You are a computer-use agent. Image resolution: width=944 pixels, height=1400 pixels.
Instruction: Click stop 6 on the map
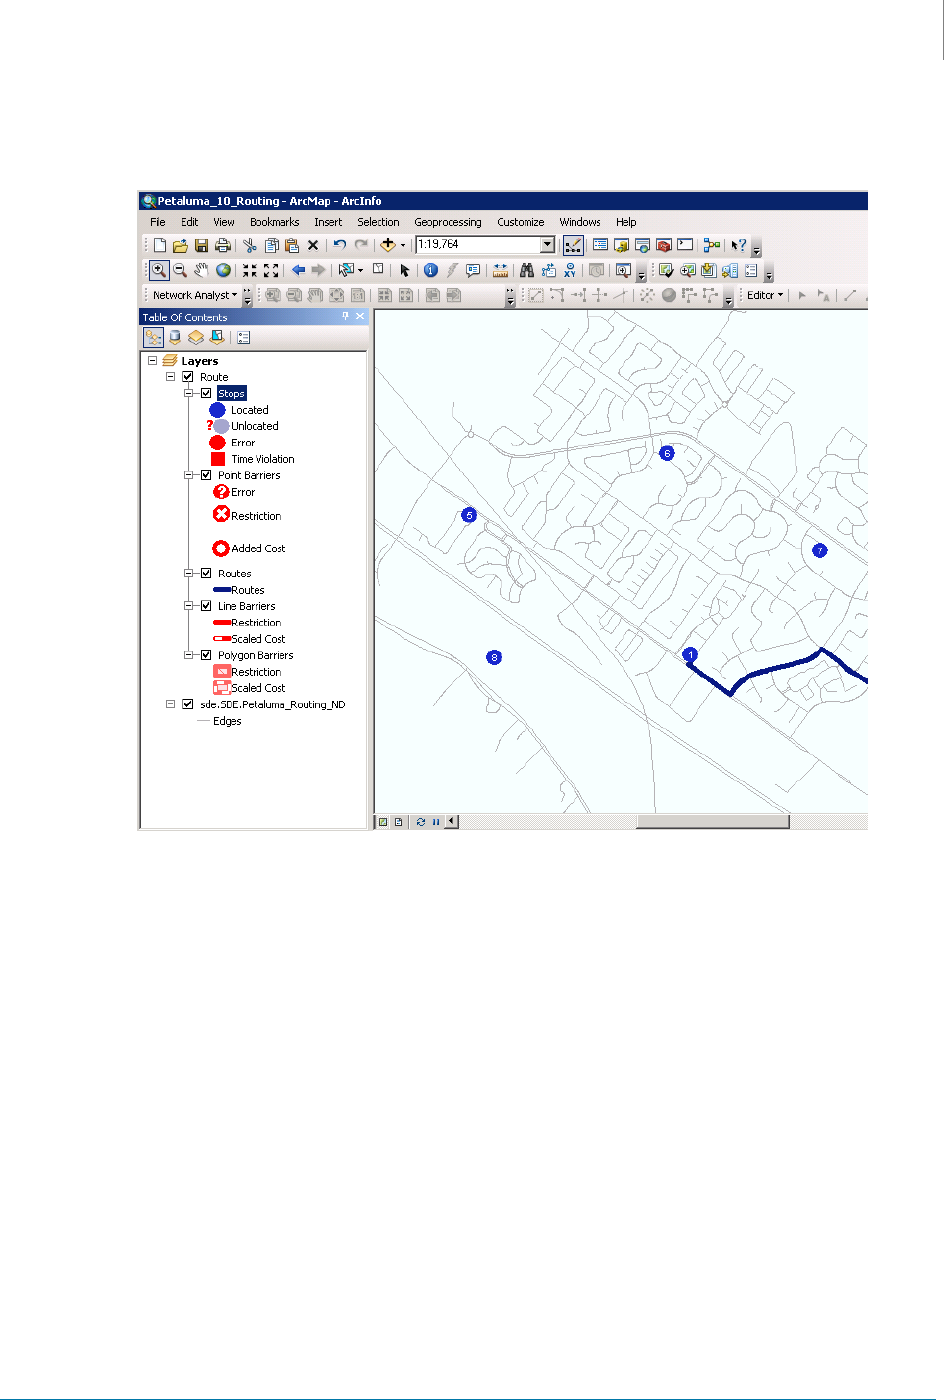[x=667, y=453]
